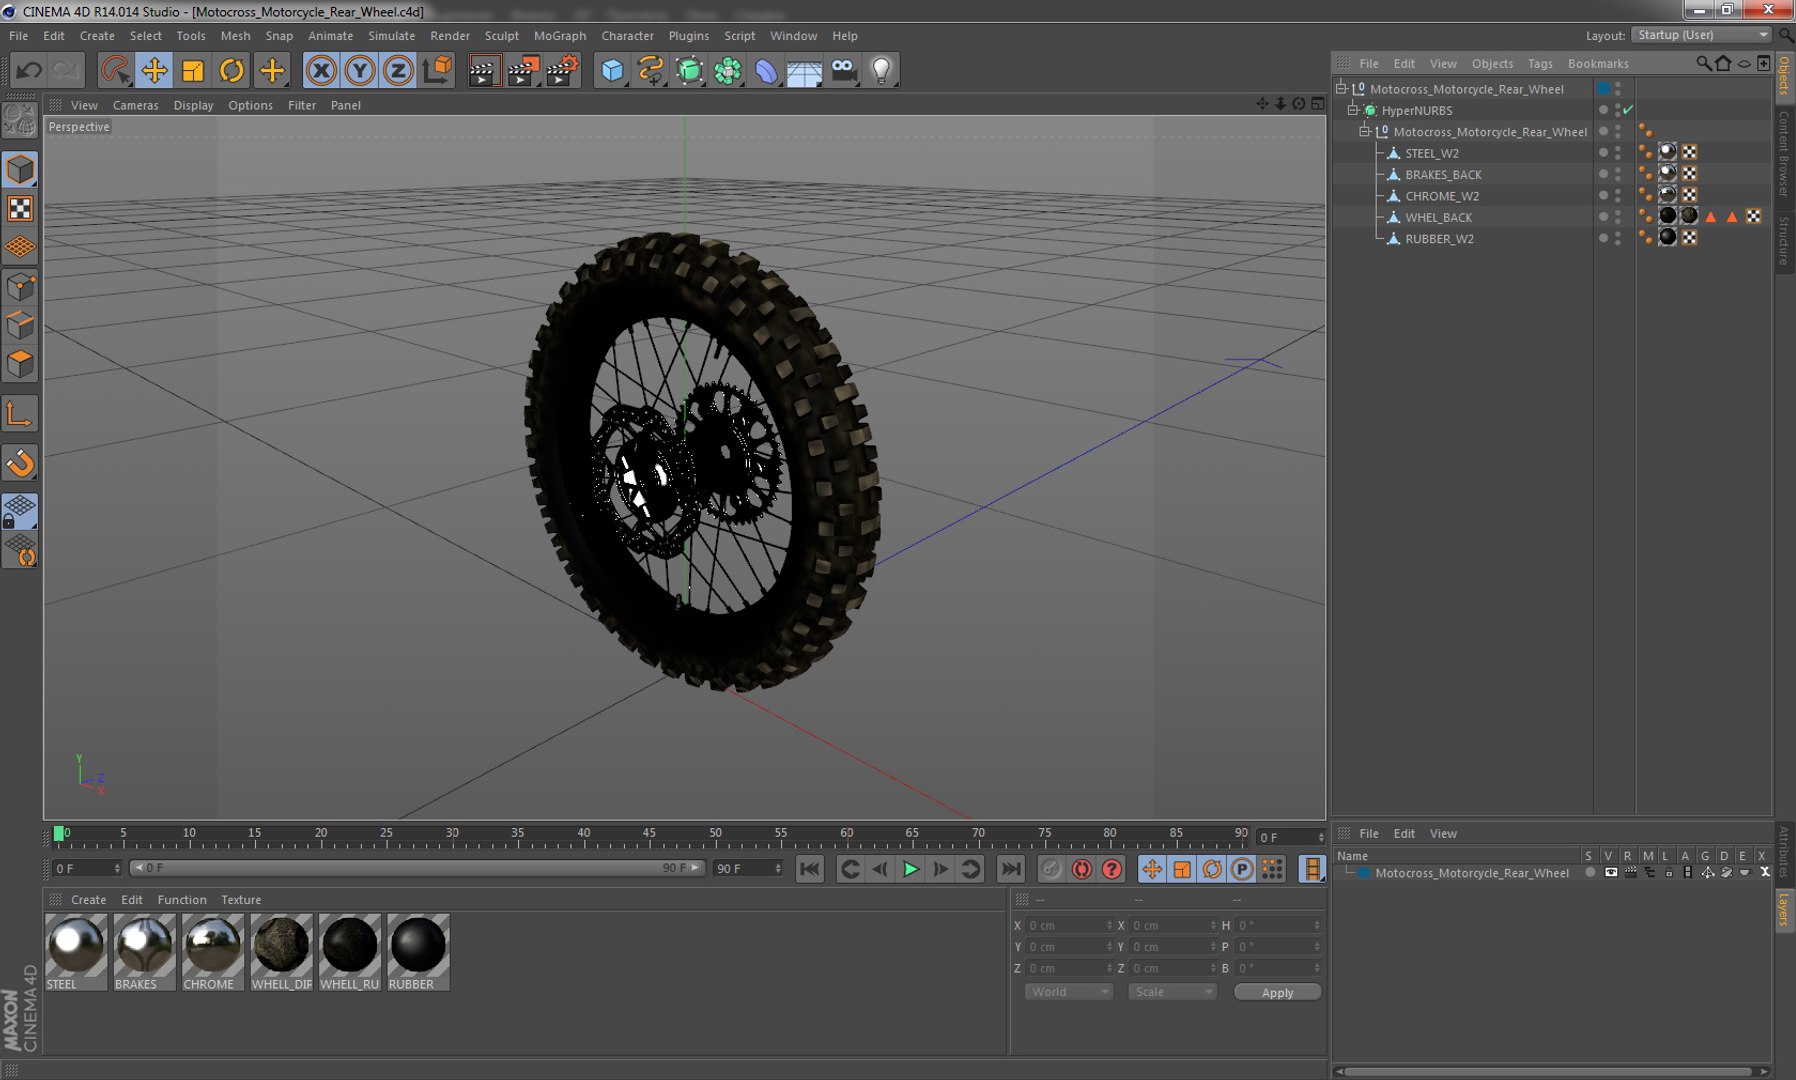This screenshot has height=1080, width=1796.
Task: Add a Camera object
Action: tap(843, 71)
